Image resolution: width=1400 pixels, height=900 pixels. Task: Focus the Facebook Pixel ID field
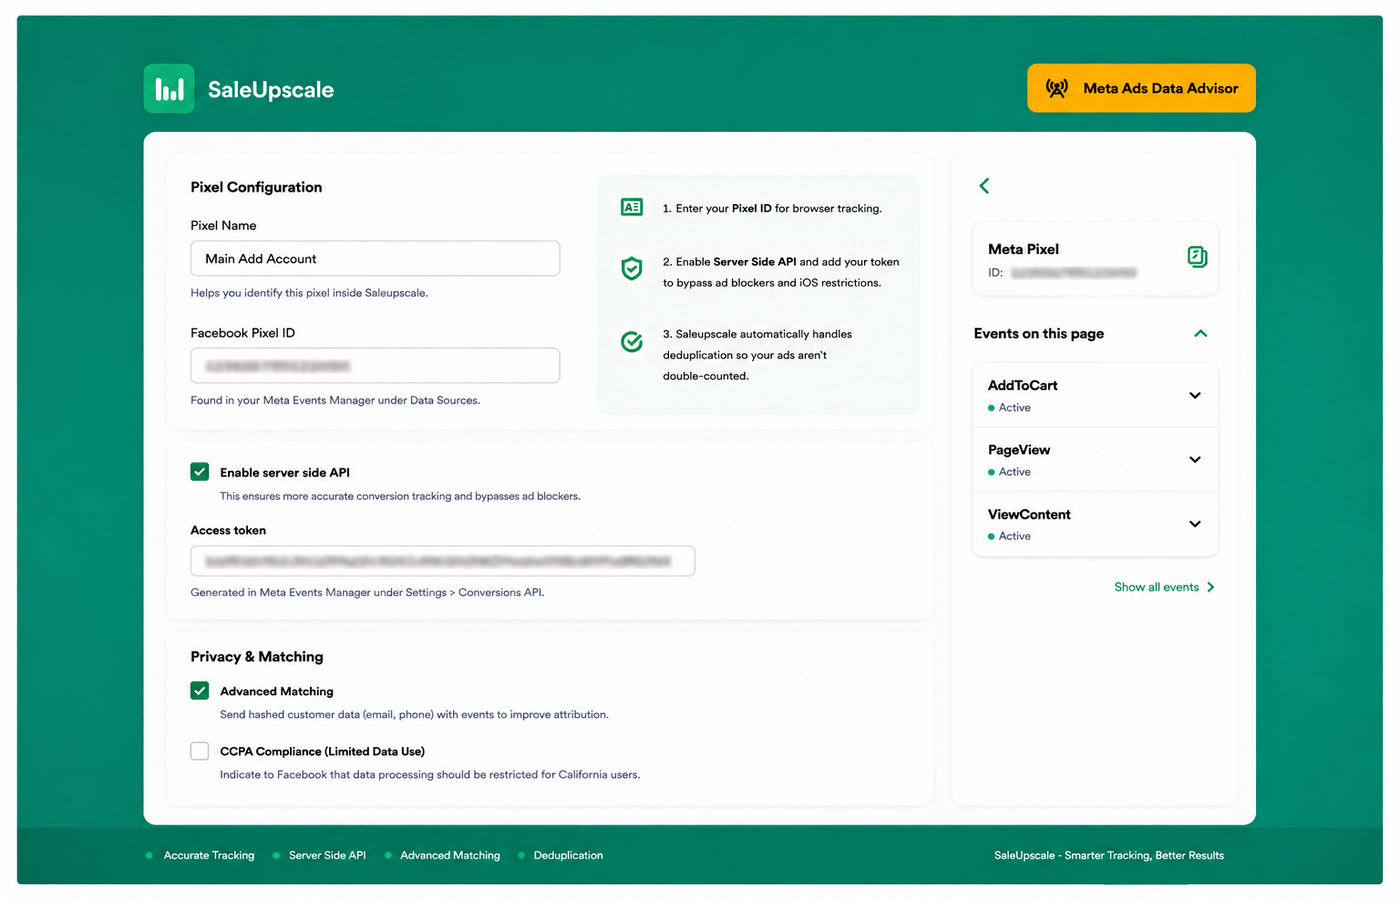(375, 366)
